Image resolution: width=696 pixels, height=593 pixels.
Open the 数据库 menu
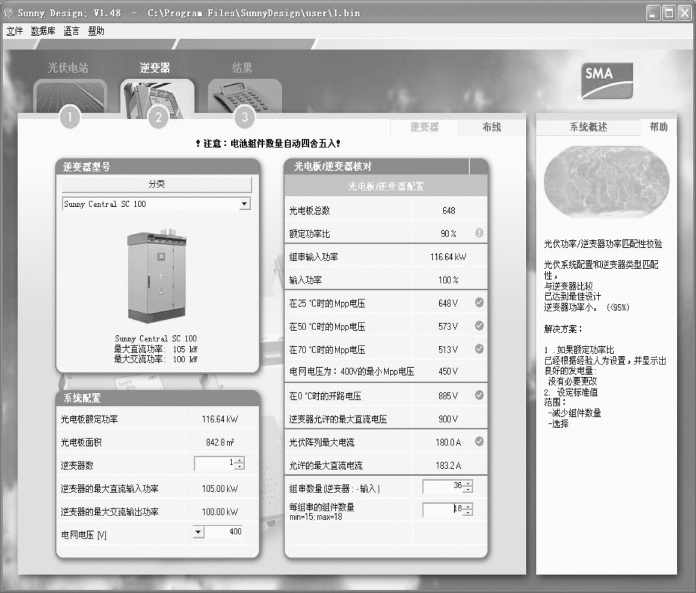tap(43, 31)
